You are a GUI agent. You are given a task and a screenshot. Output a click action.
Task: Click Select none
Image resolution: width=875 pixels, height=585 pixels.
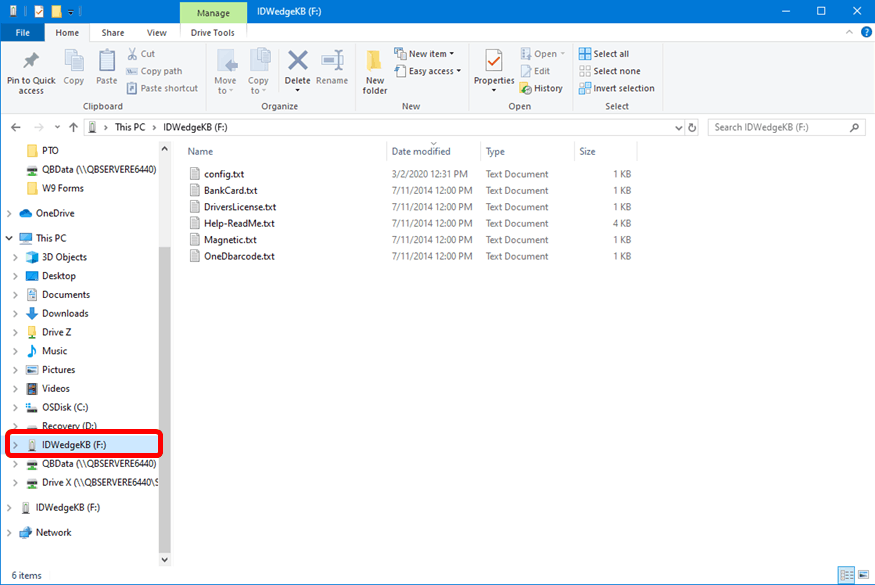[609, 71]
